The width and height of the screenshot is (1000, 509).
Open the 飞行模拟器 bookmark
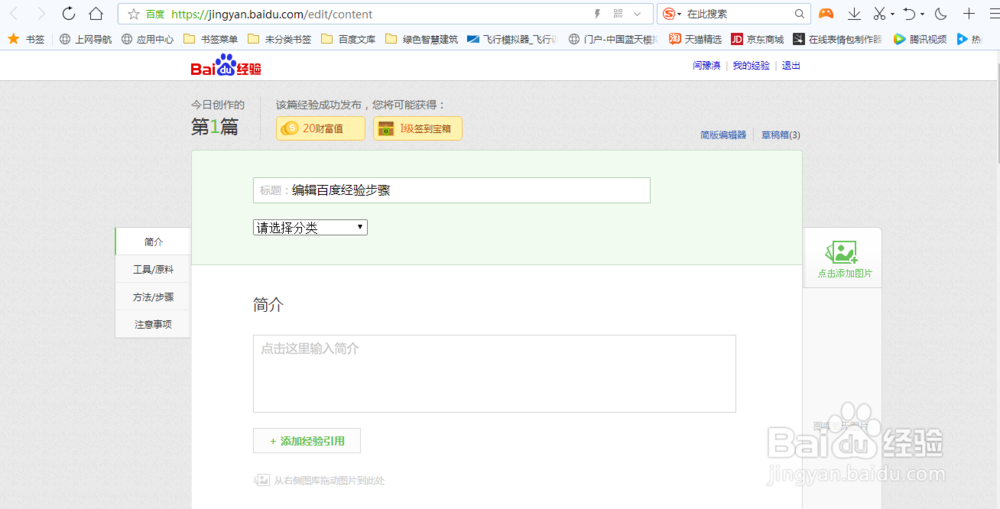point(512,39)
